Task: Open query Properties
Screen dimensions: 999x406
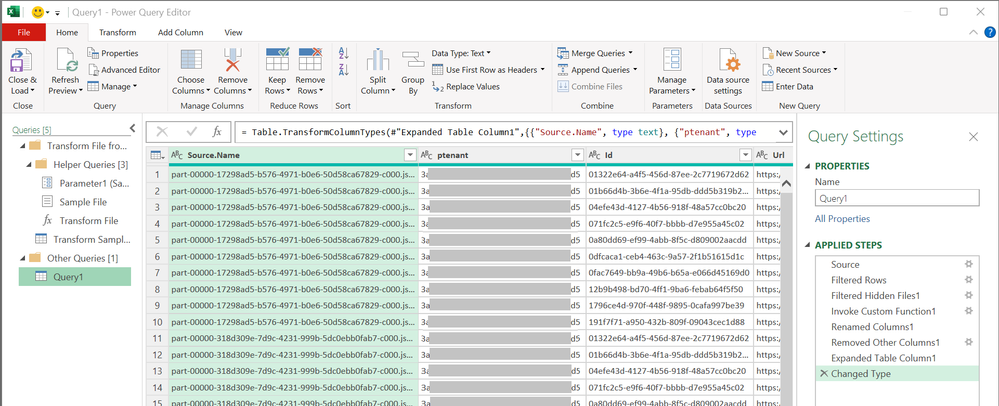Action: point(113,54)
